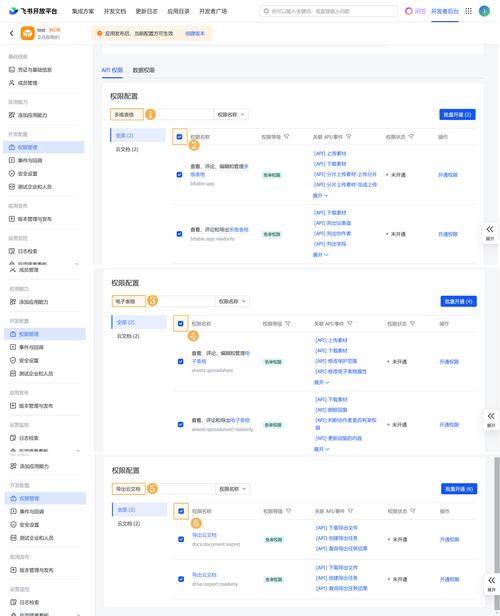Image resolution: width=500 pixels, height=616 pixels.
Task: Open 开发文档 in the top navigation
Action: [115, 11]
